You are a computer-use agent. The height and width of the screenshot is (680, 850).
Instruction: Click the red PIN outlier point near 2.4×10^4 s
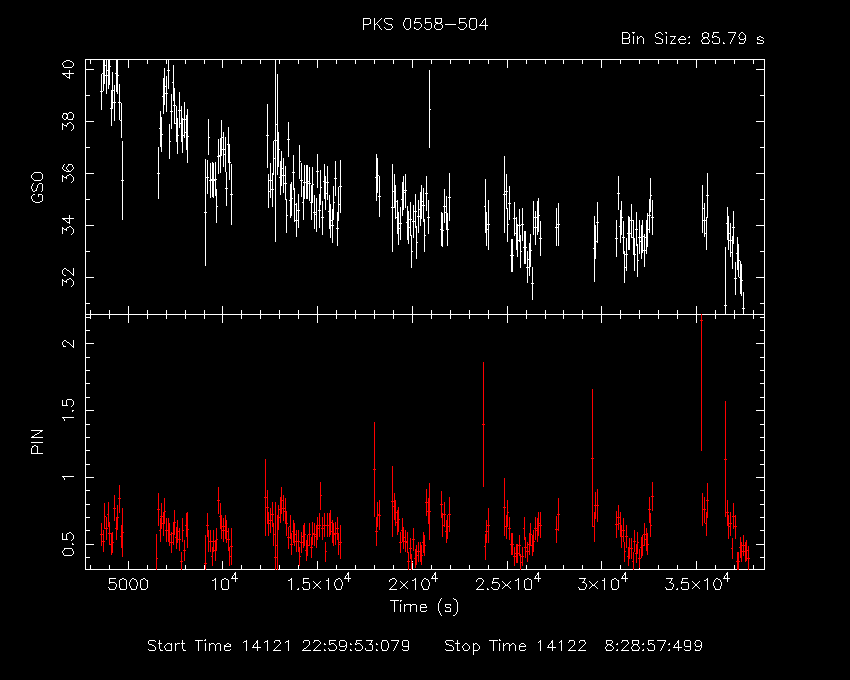pyautogui.click(x=484, y=424)
